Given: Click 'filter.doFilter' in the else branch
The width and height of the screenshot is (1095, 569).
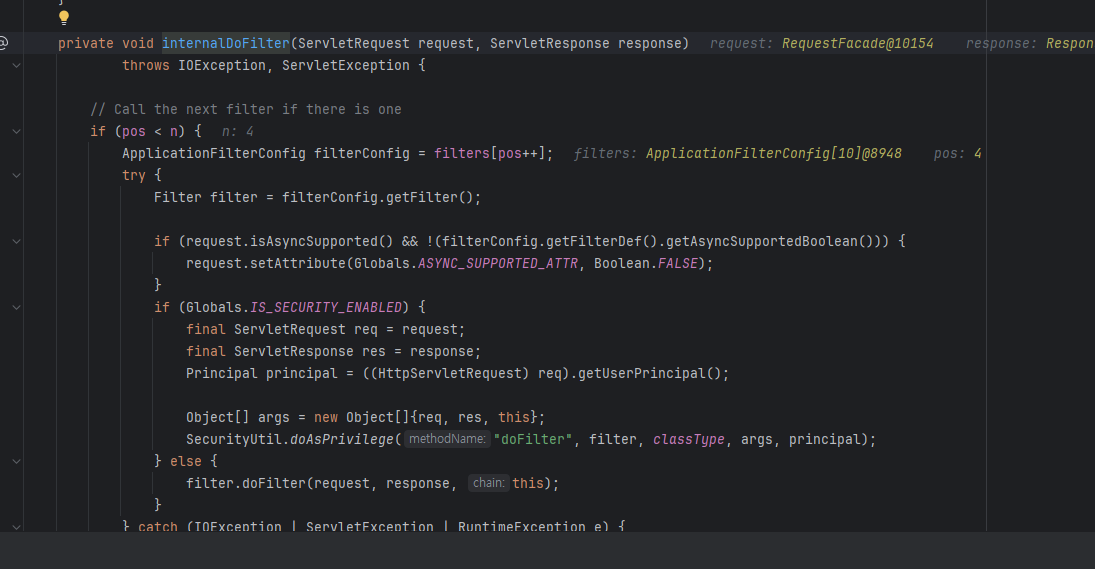Looking at the screenshot, I should pos(246,483).
